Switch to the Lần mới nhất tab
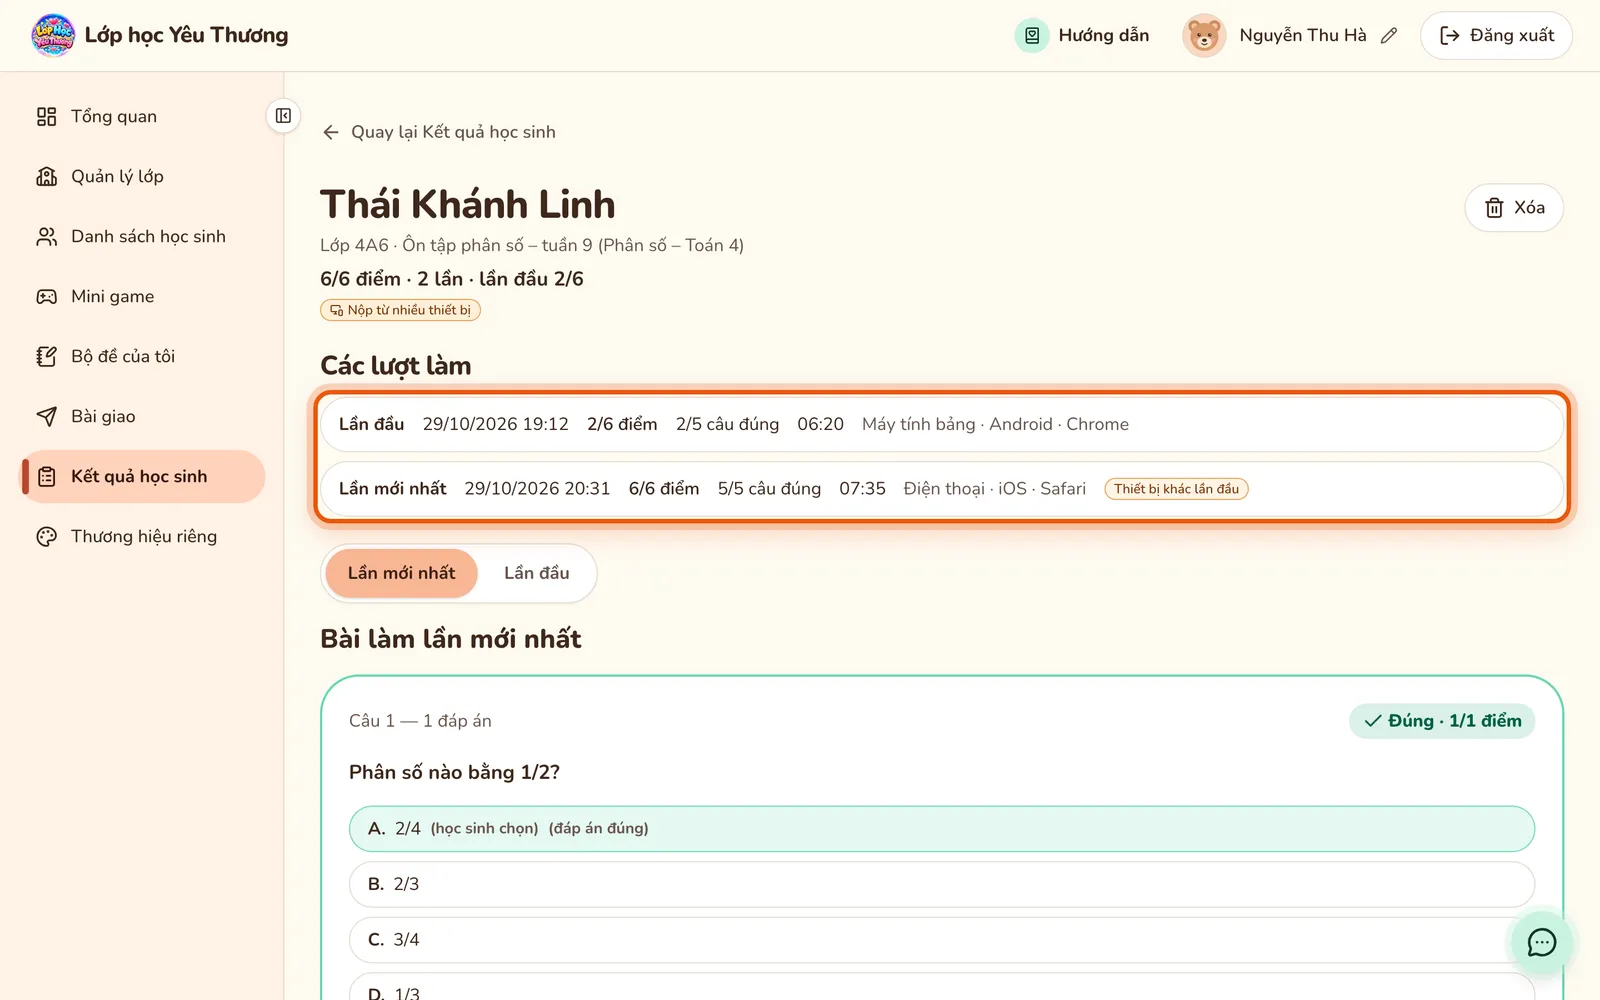 (401, 573)
